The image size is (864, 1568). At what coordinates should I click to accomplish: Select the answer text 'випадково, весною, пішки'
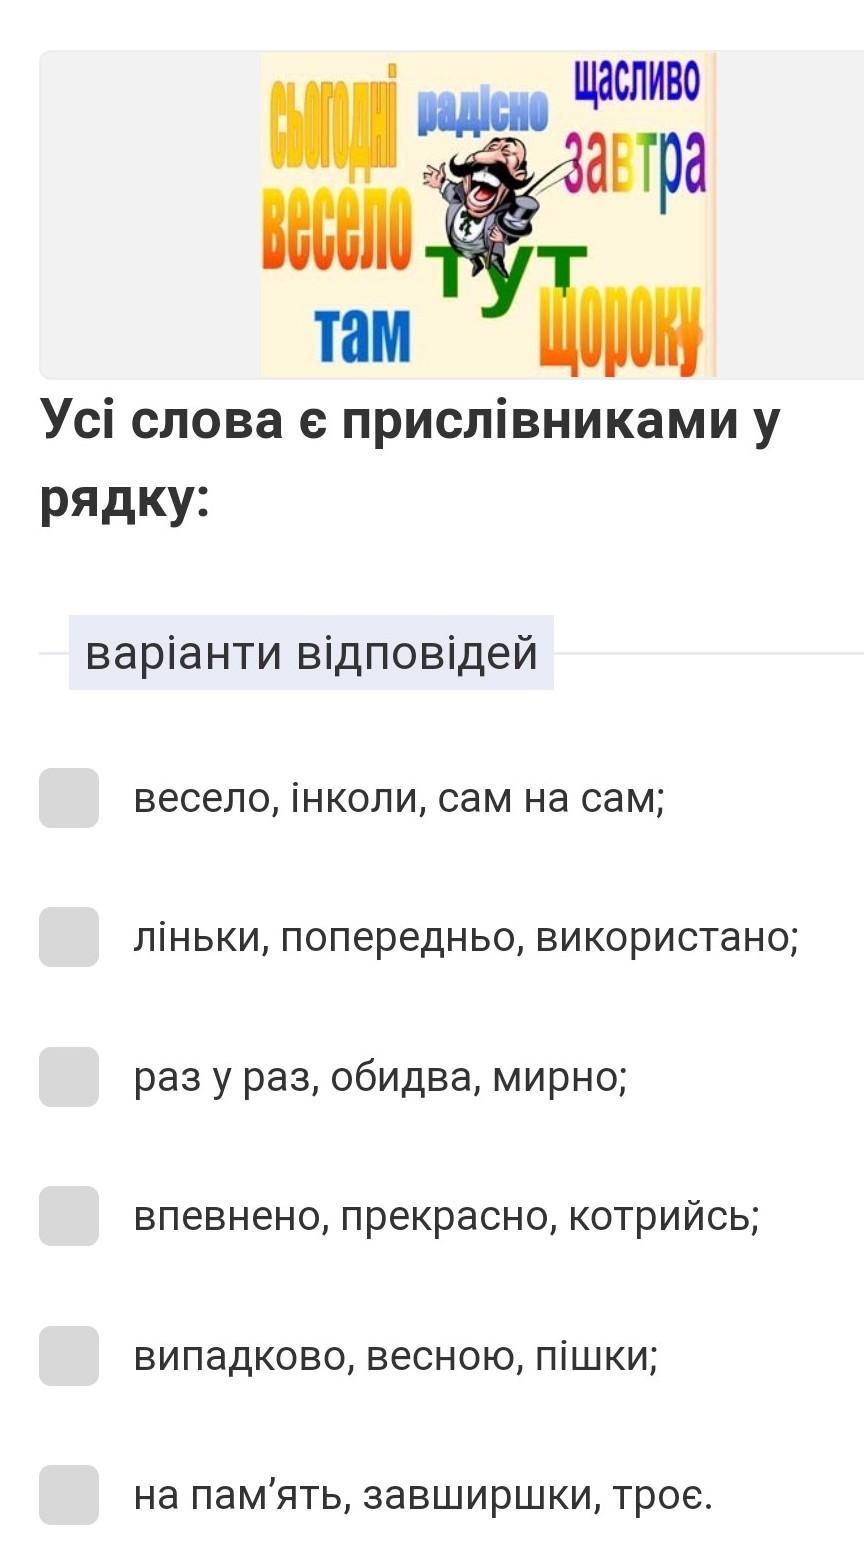click(396, 1356)
